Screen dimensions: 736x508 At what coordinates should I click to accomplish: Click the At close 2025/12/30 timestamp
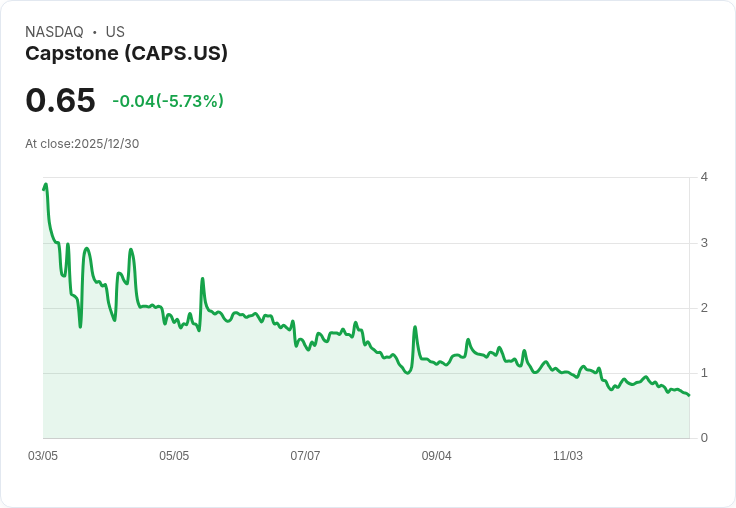coord(82,143)
